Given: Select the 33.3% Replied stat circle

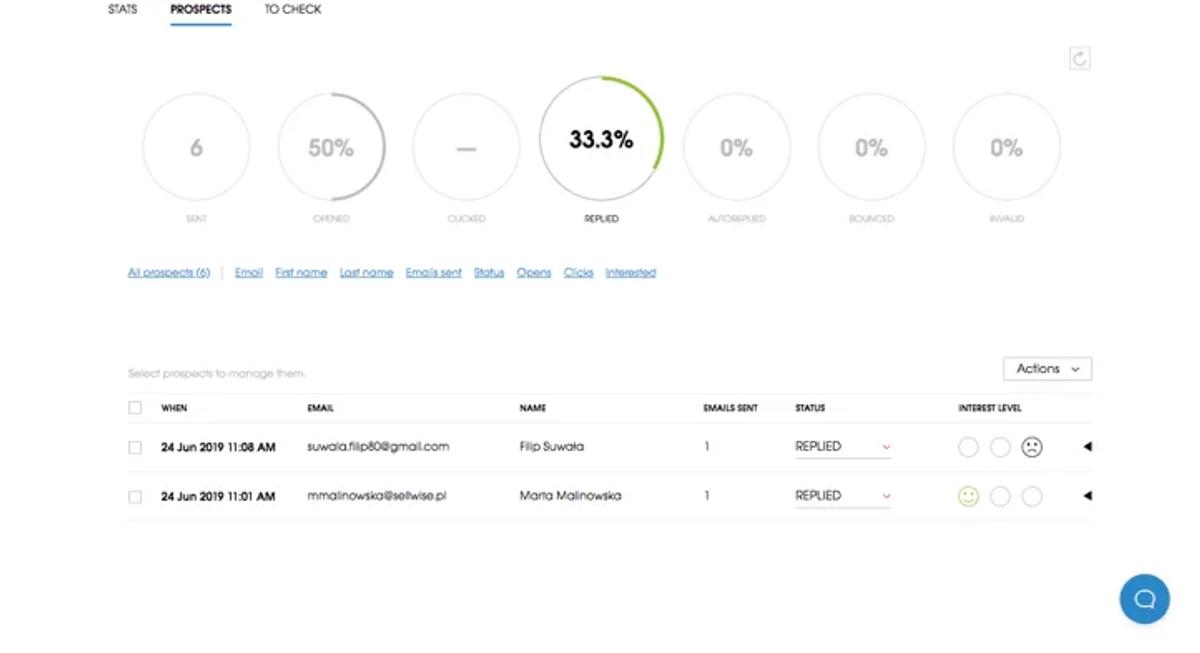Looking at the screenshot, I should (601, 139).
